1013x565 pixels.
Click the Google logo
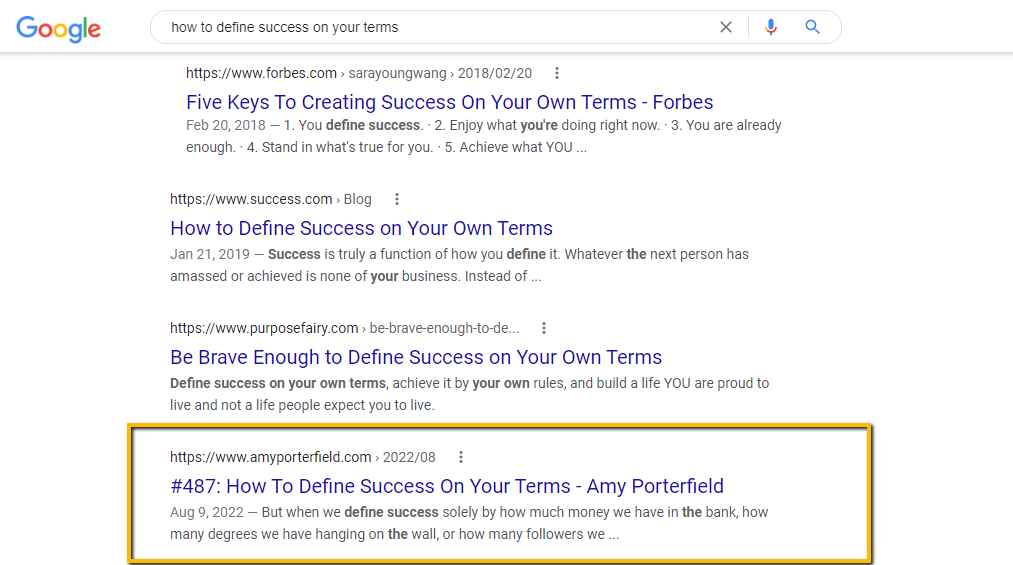pyautogui.click(x=58, y=29)
